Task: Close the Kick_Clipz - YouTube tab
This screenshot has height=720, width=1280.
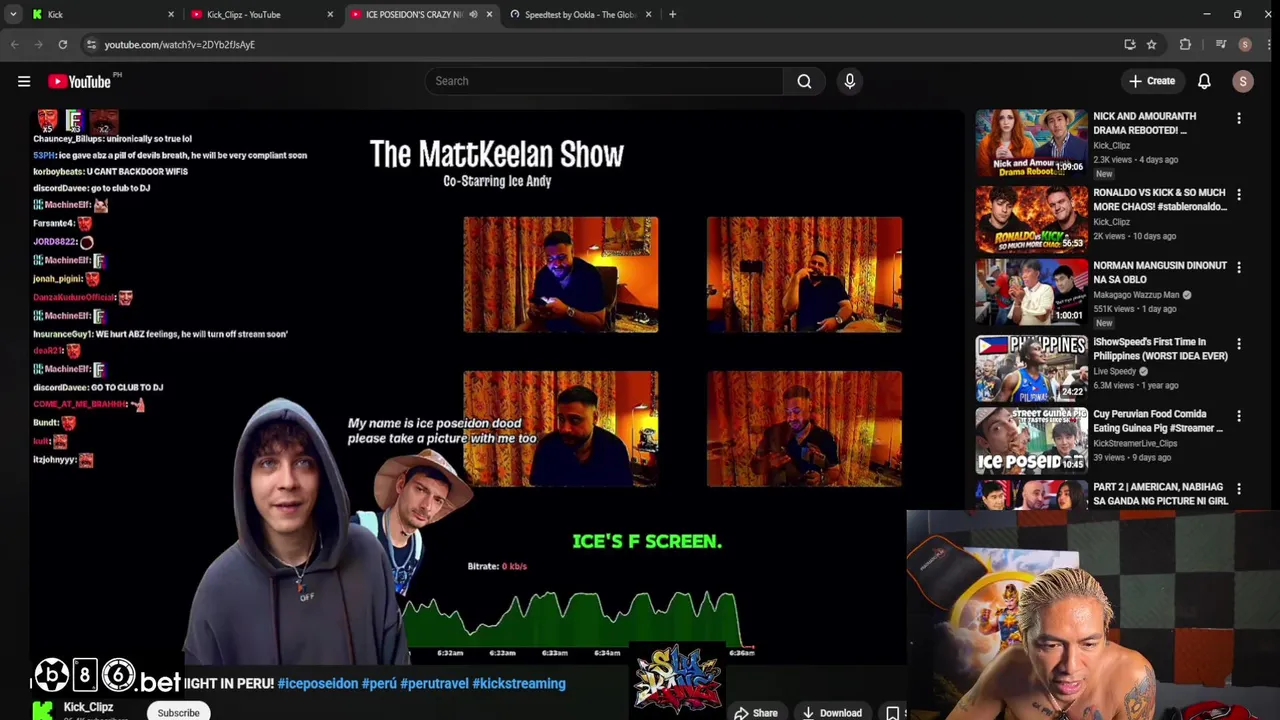Action: click(x=330, y=14)
